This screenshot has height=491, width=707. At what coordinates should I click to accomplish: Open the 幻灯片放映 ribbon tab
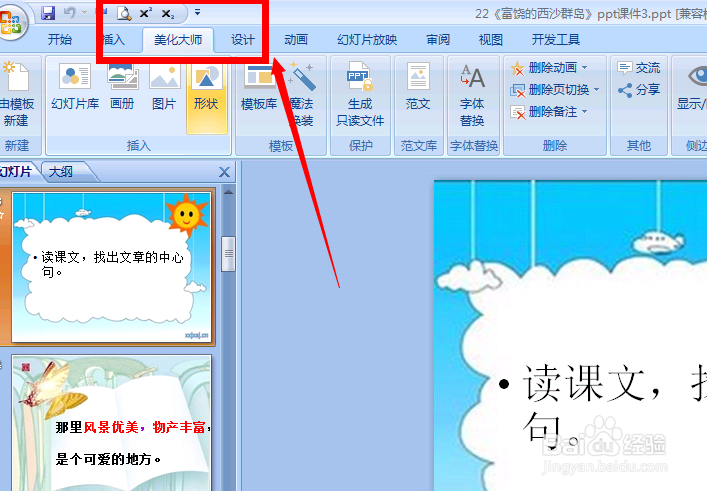pos(367,40)
